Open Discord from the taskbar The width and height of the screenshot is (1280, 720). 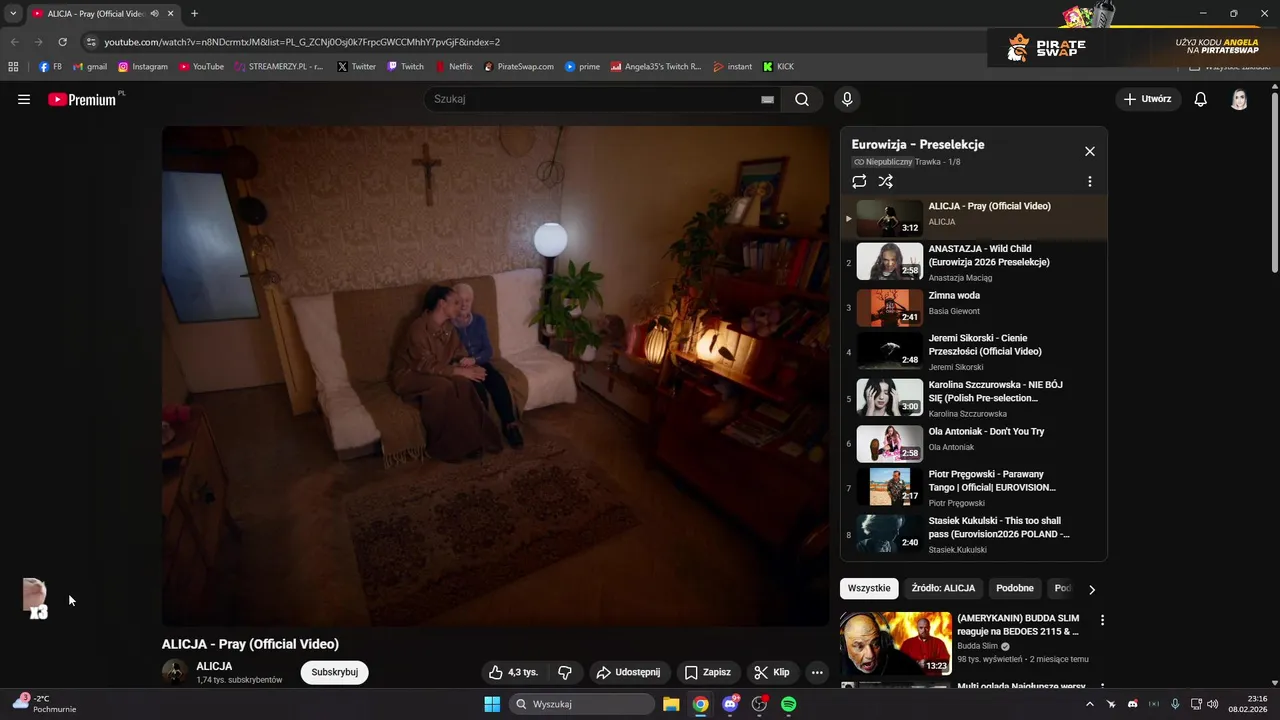pyautogui.click(x=730, y=704)
